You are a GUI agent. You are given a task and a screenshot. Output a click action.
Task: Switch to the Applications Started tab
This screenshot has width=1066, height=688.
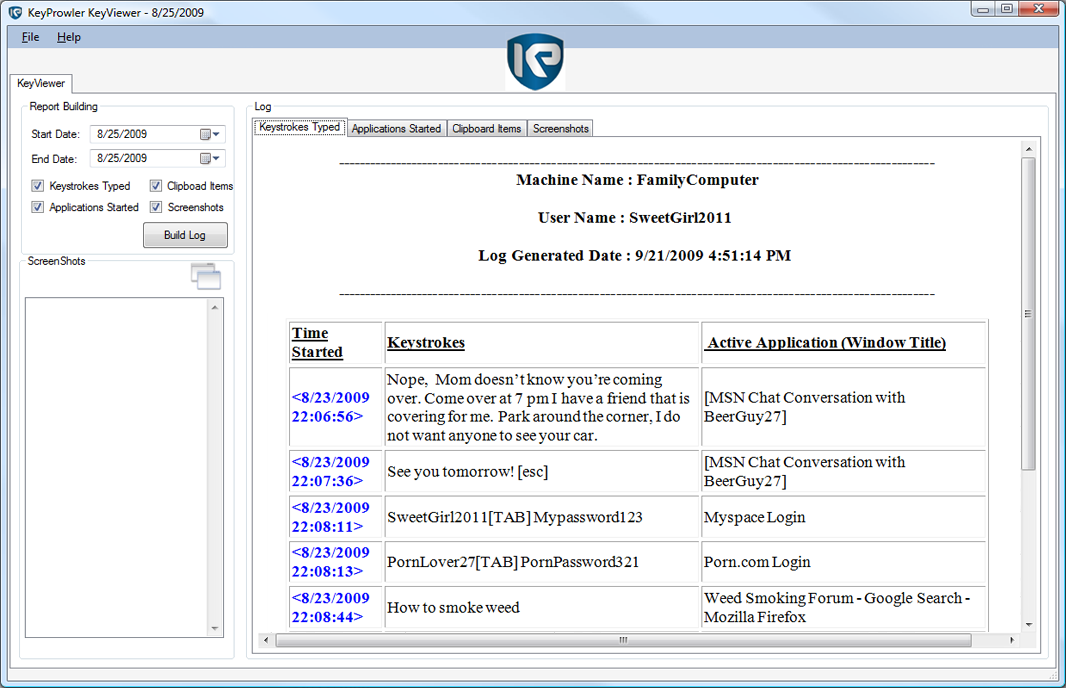[396, 128]
